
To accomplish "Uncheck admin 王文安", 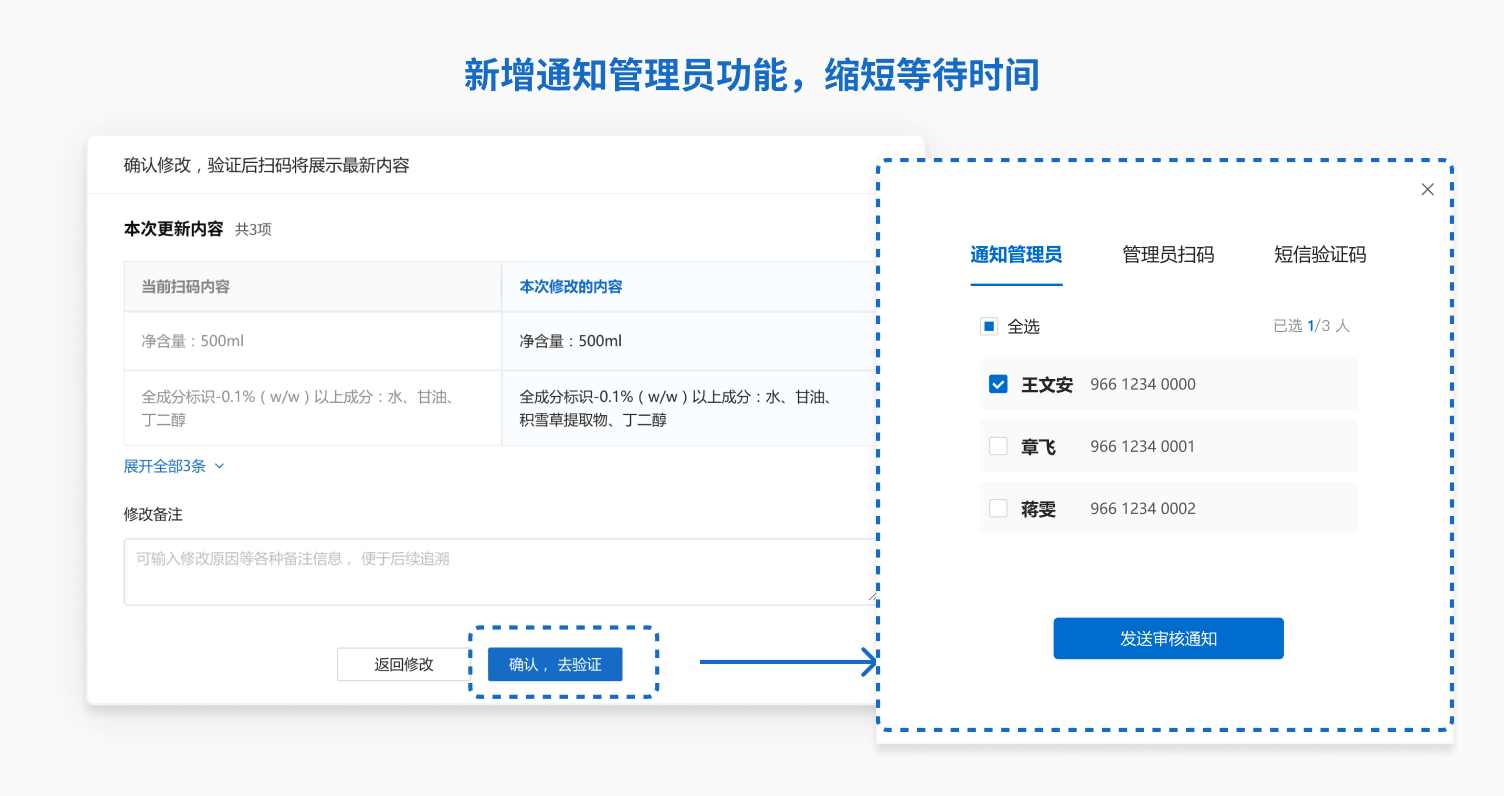I will click(x=997, y=383).
